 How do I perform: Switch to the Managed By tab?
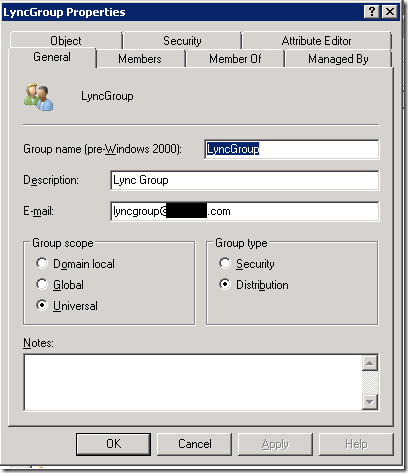(x=338, y=59)
